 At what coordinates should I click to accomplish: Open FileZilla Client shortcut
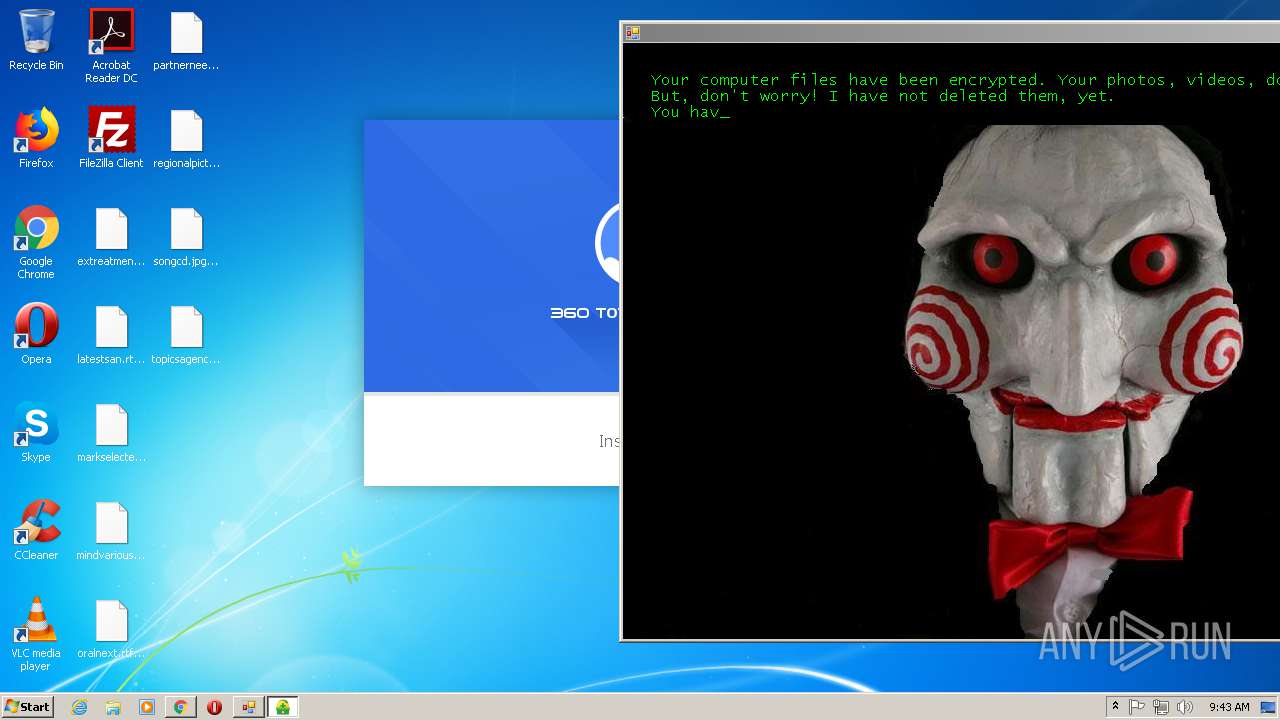(111, 139)
